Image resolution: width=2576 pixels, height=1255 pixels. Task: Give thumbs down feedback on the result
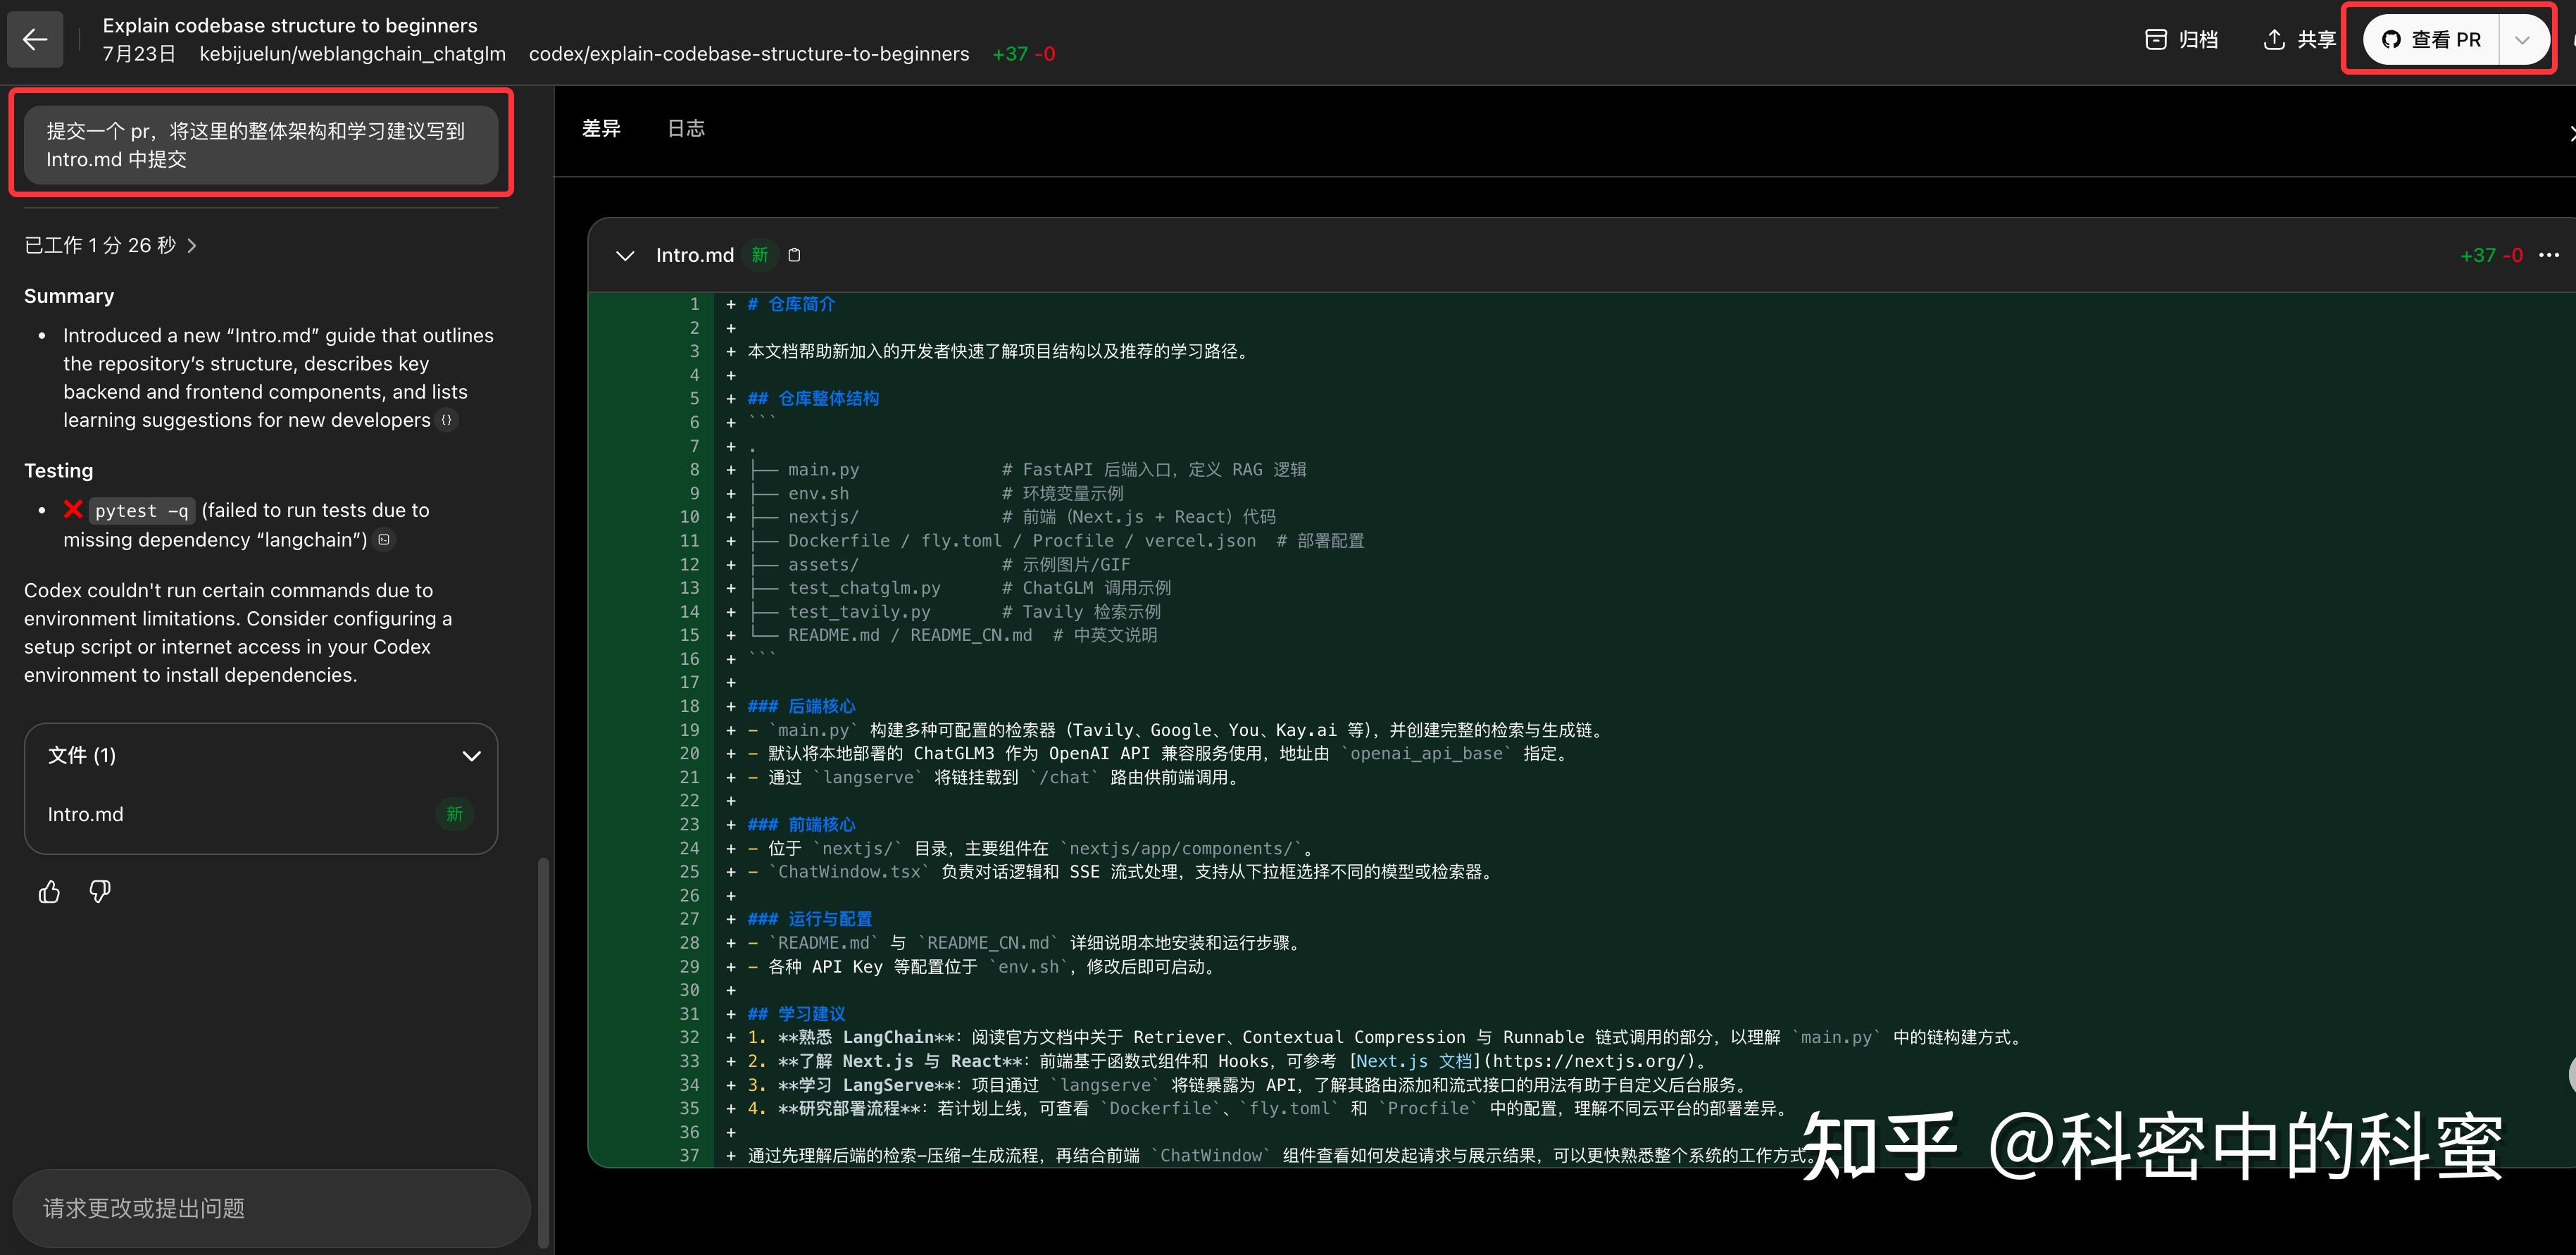pyautogui.click(x=99, y=891)
